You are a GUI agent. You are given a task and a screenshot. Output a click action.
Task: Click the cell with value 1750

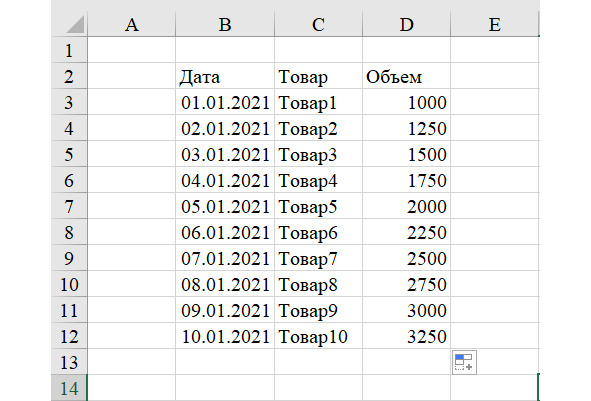(406, 180)
